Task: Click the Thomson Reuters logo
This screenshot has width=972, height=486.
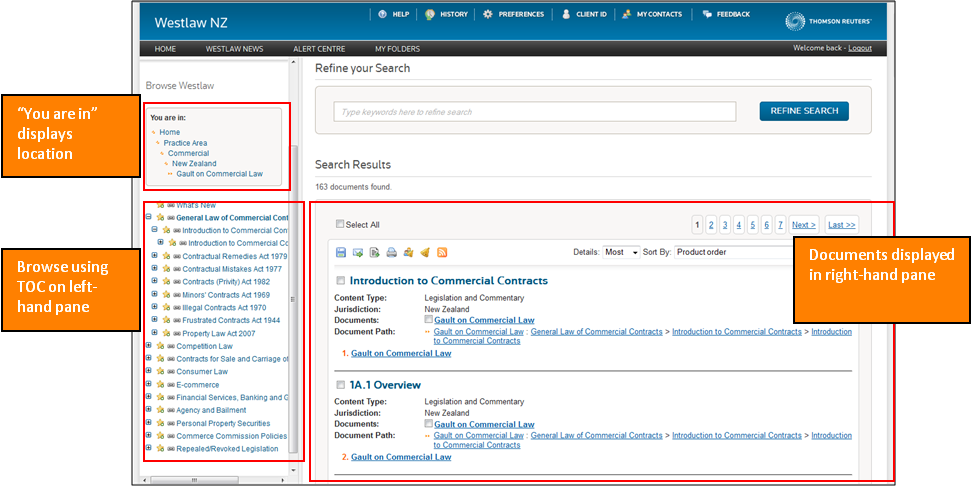Action: pos(829,22)
